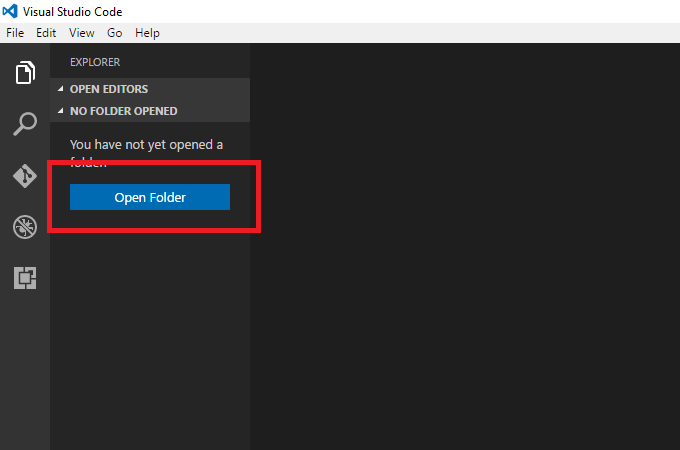The image size is (680, 450).
Task: Click the EXPLORER panel title
Action: tap(95, 62)
